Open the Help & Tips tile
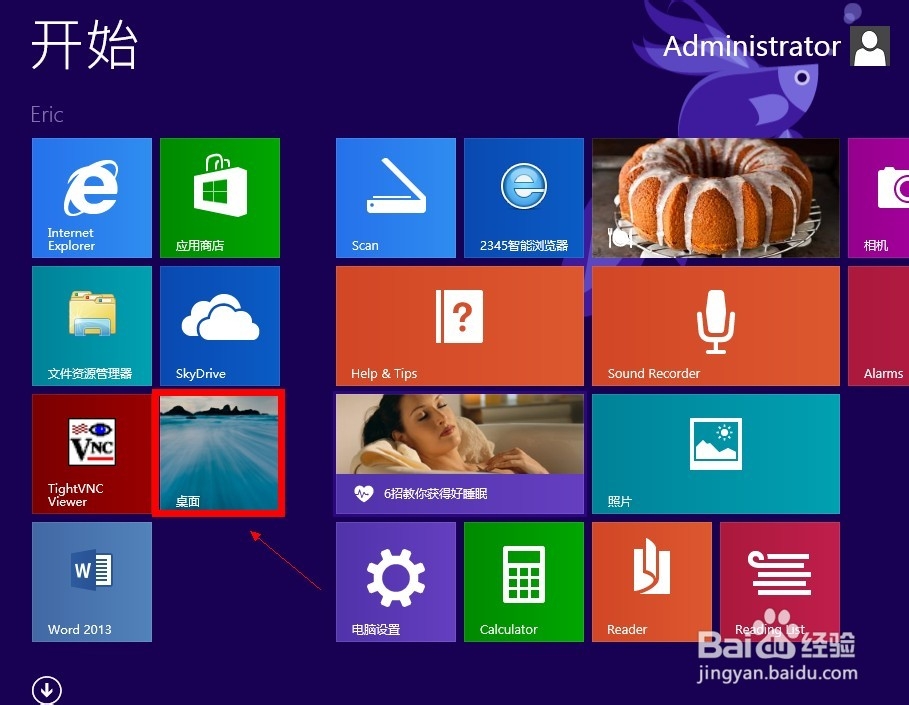This screenshot has width=909, height=705. [459, 325]
